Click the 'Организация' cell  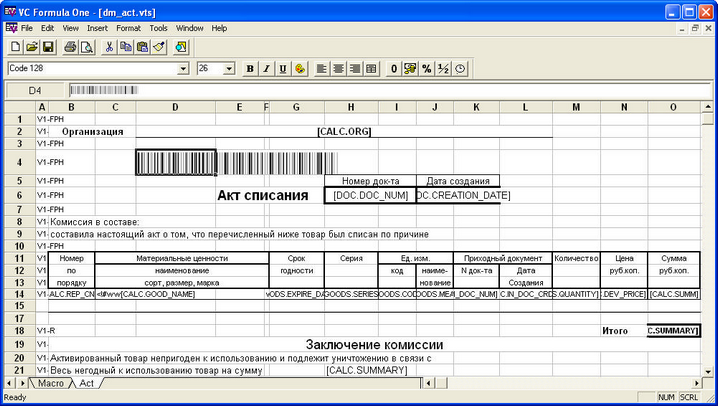point(92,132)
